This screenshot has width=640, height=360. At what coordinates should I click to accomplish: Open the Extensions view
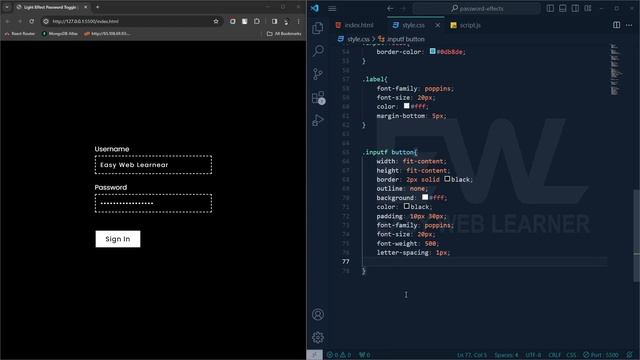pos(318,97)
